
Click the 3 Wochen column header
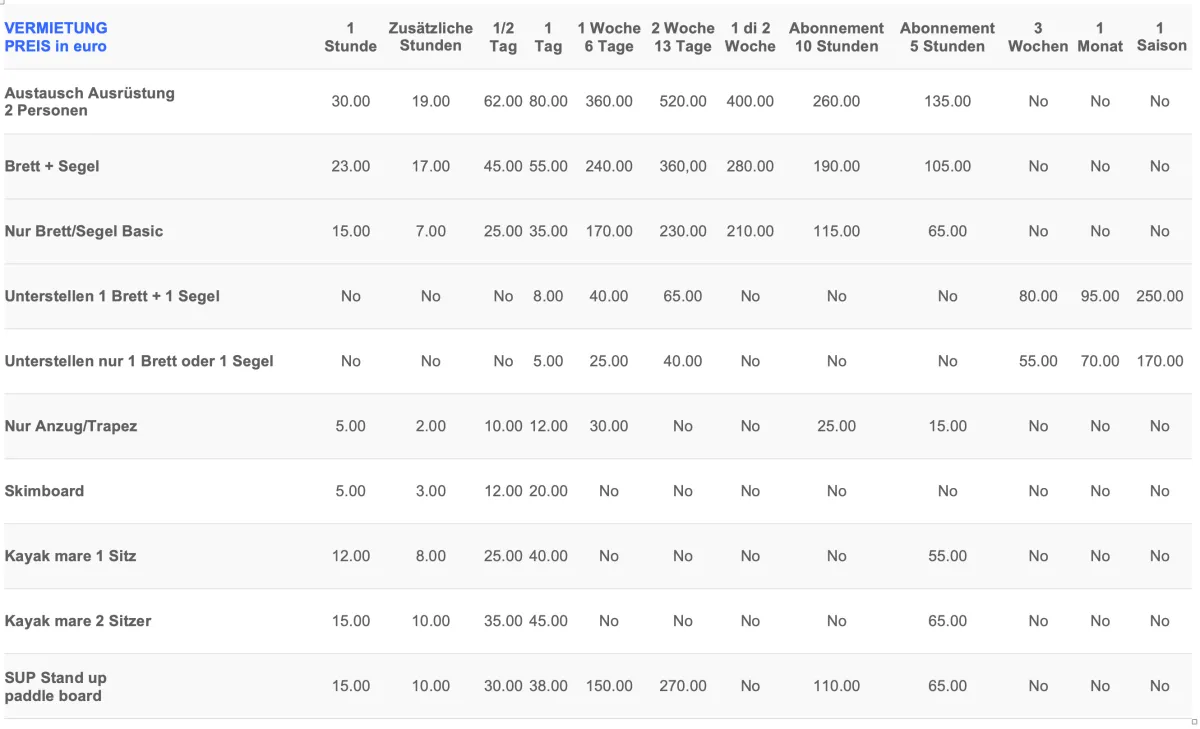(1038, 37)
